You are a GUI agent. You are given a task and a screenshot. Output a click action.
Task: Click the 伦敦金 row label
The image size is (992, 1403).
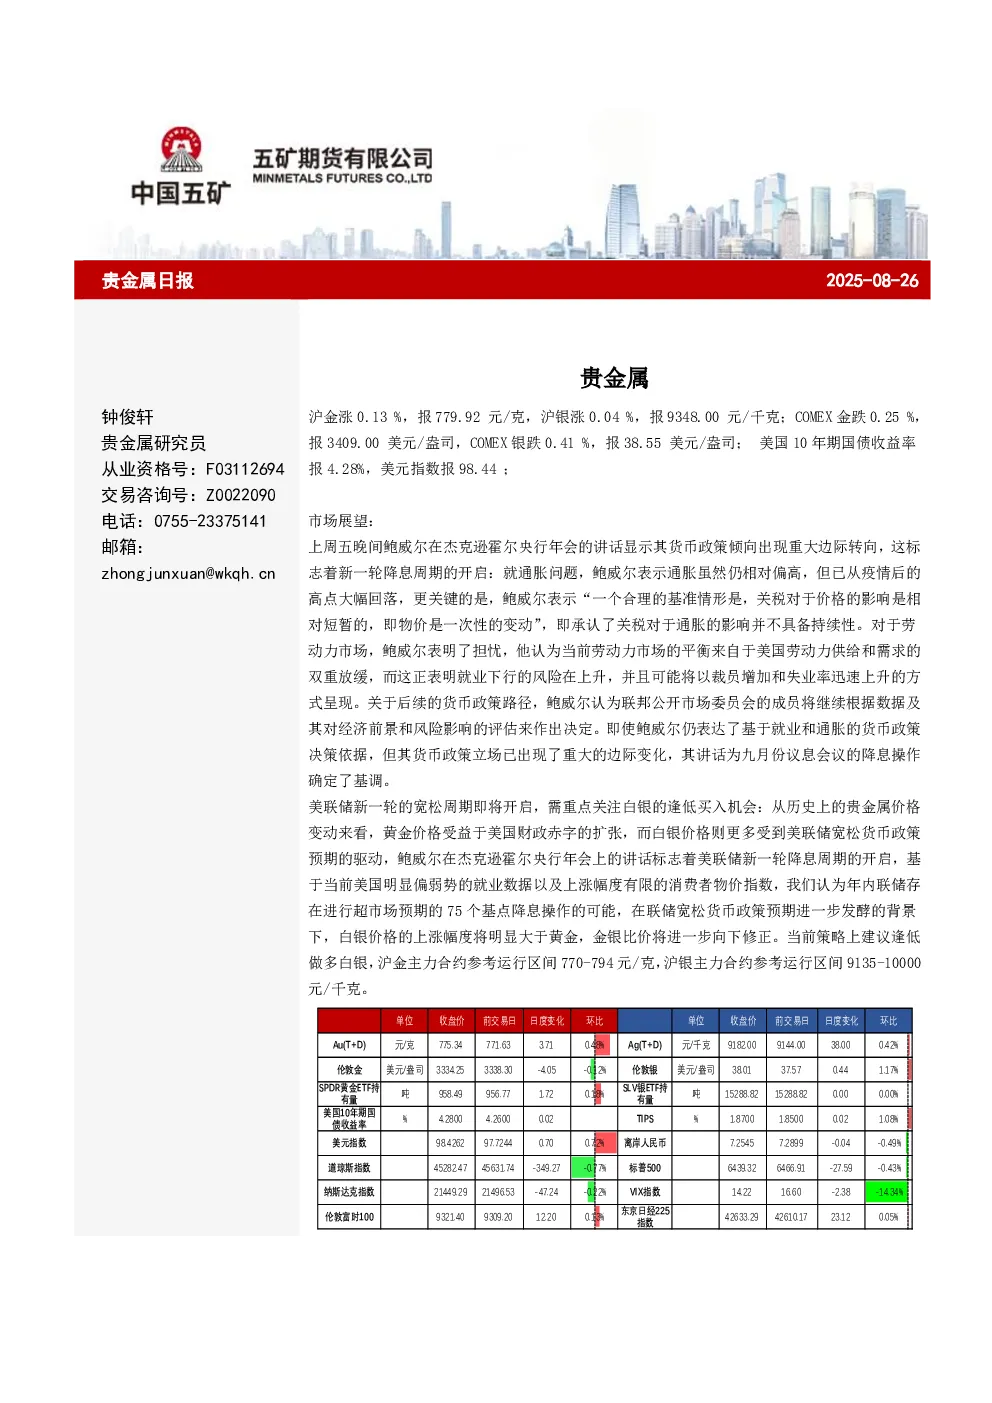pyautogui.click(x=349, y=1070)
